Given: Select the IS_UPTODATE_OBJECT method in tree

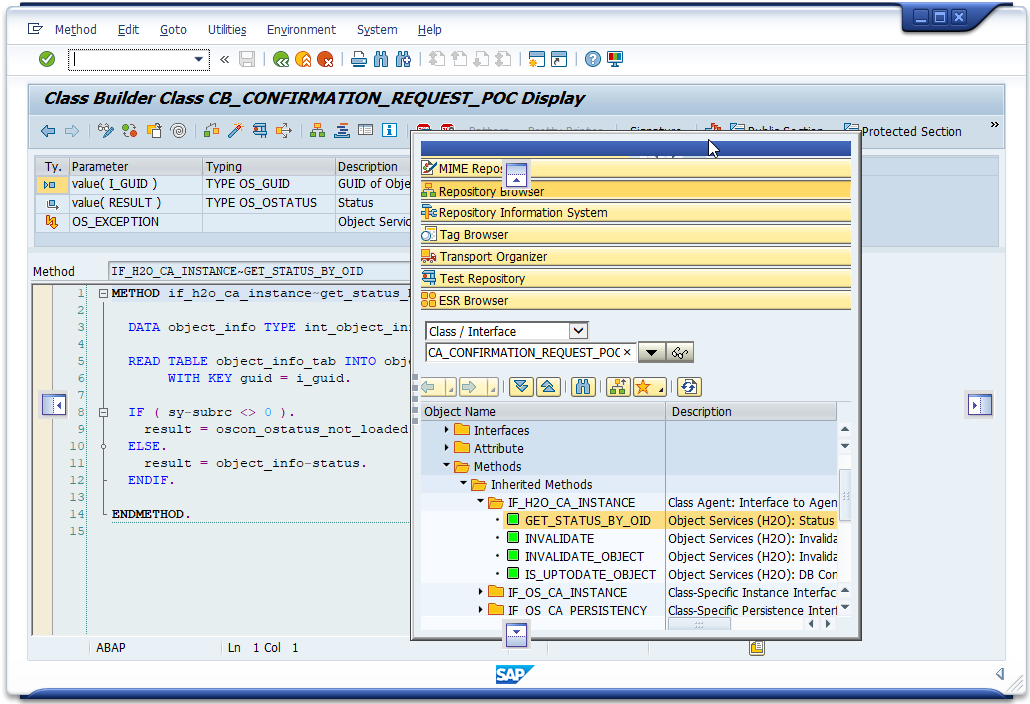Looking at the screenshot, I should pyautogui.click(x=590, y=574).
